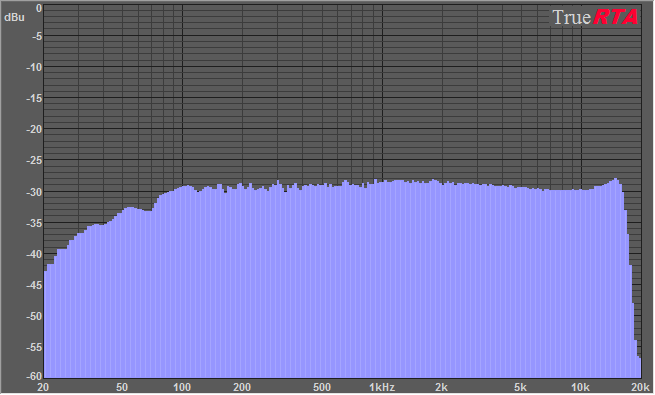Click the -30 dBu level label

(34, 192)
